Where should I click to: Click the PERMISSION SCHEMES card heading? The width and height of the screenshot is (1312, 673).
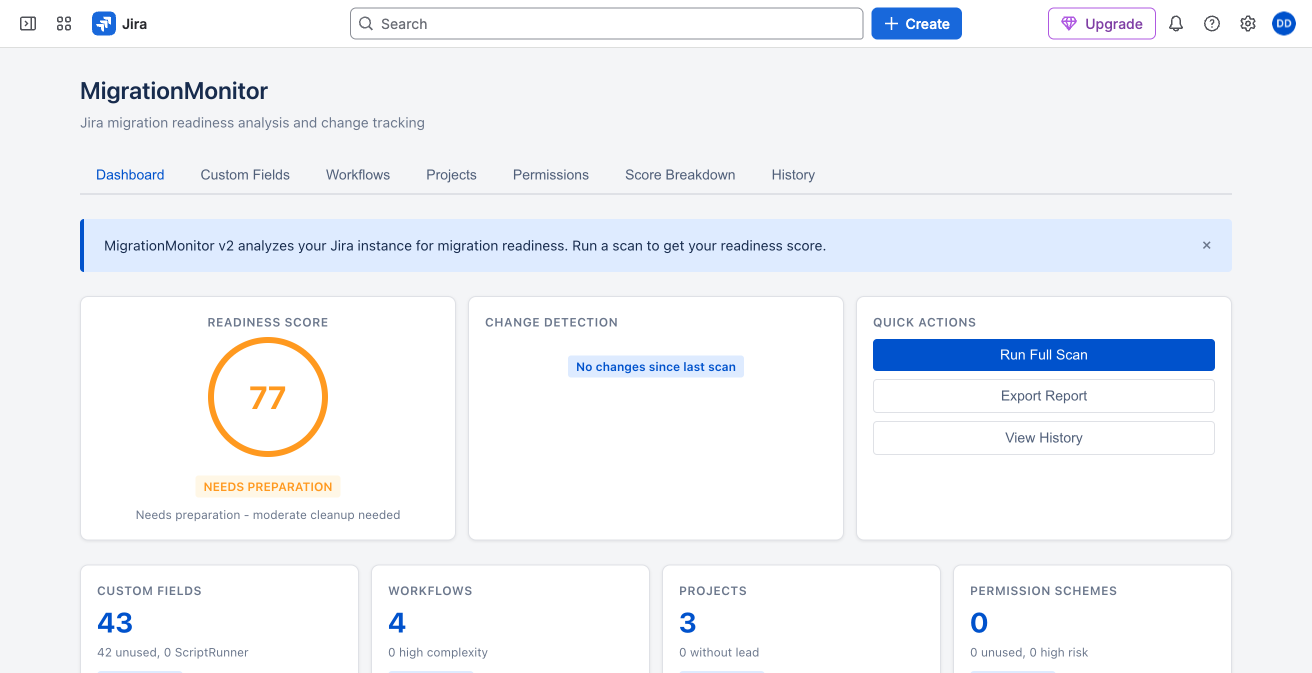[x=1043, y=591]
